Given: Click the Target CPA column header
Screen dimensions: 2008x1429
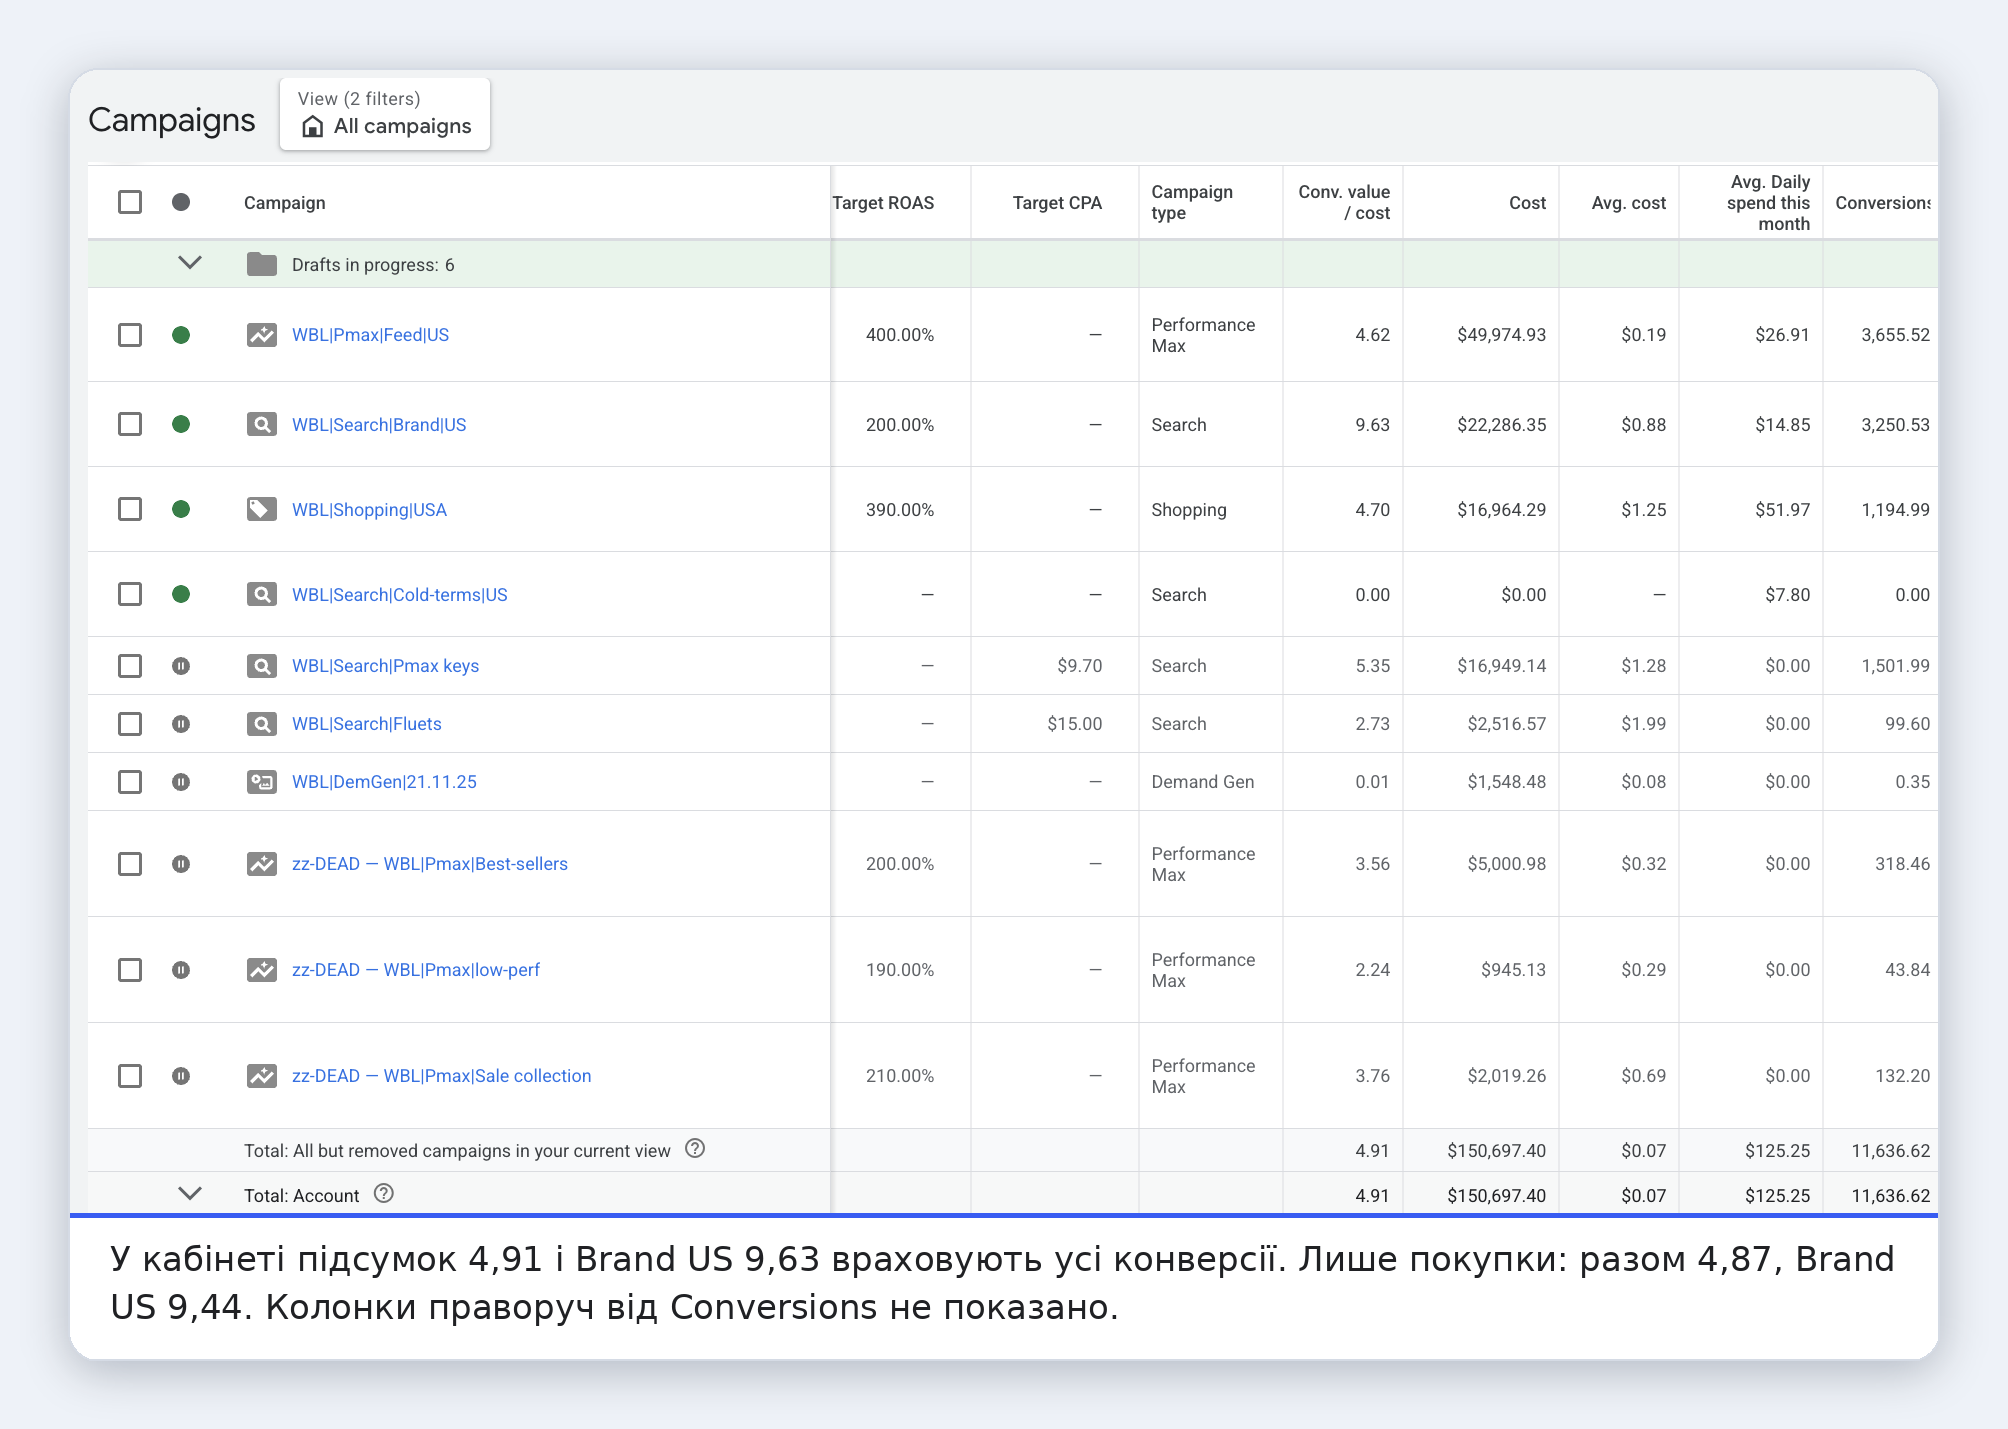Looking at the screenshot, I should click(x=1057, y=203).
